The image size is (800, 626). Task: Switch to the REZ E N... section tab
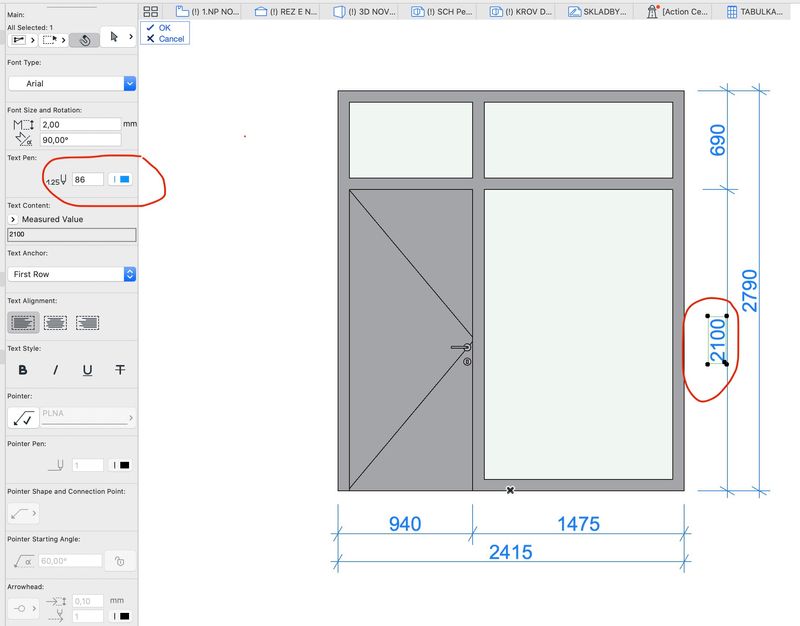point(286,11)
